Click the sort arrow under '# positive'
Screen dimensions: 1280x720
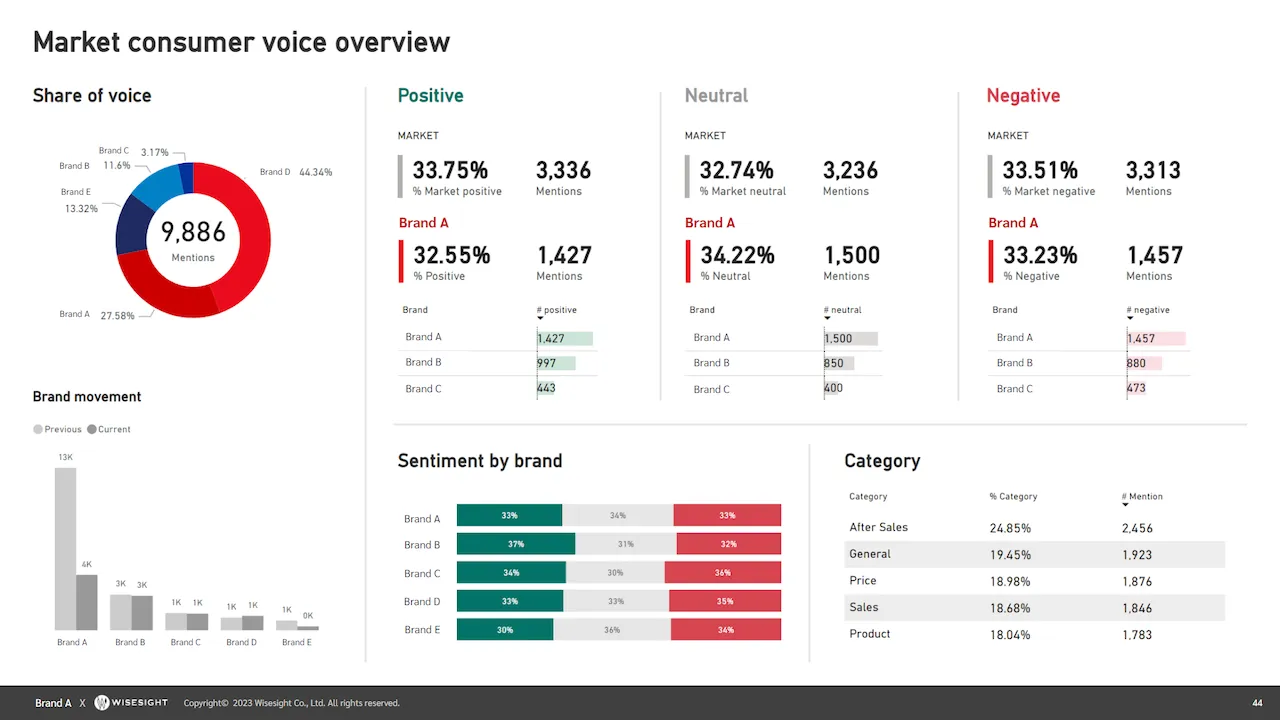[540, 319]
